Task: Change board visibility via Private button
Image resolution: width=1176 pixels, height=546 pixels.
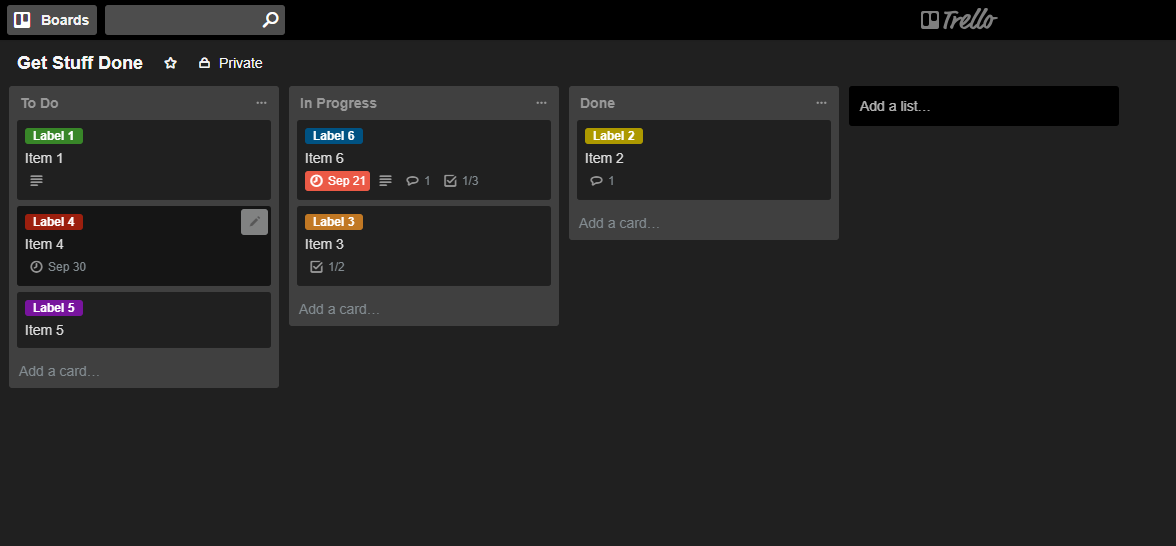Action: point(231,63)
